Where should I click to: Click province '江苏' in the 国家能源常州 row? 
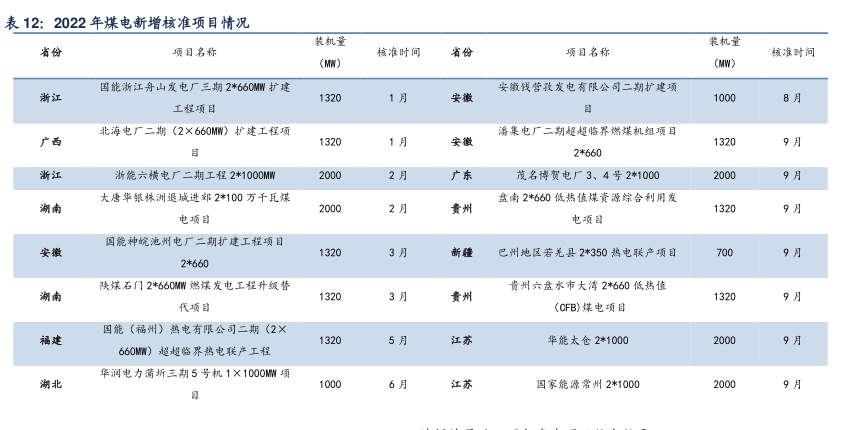coord(462,384)
